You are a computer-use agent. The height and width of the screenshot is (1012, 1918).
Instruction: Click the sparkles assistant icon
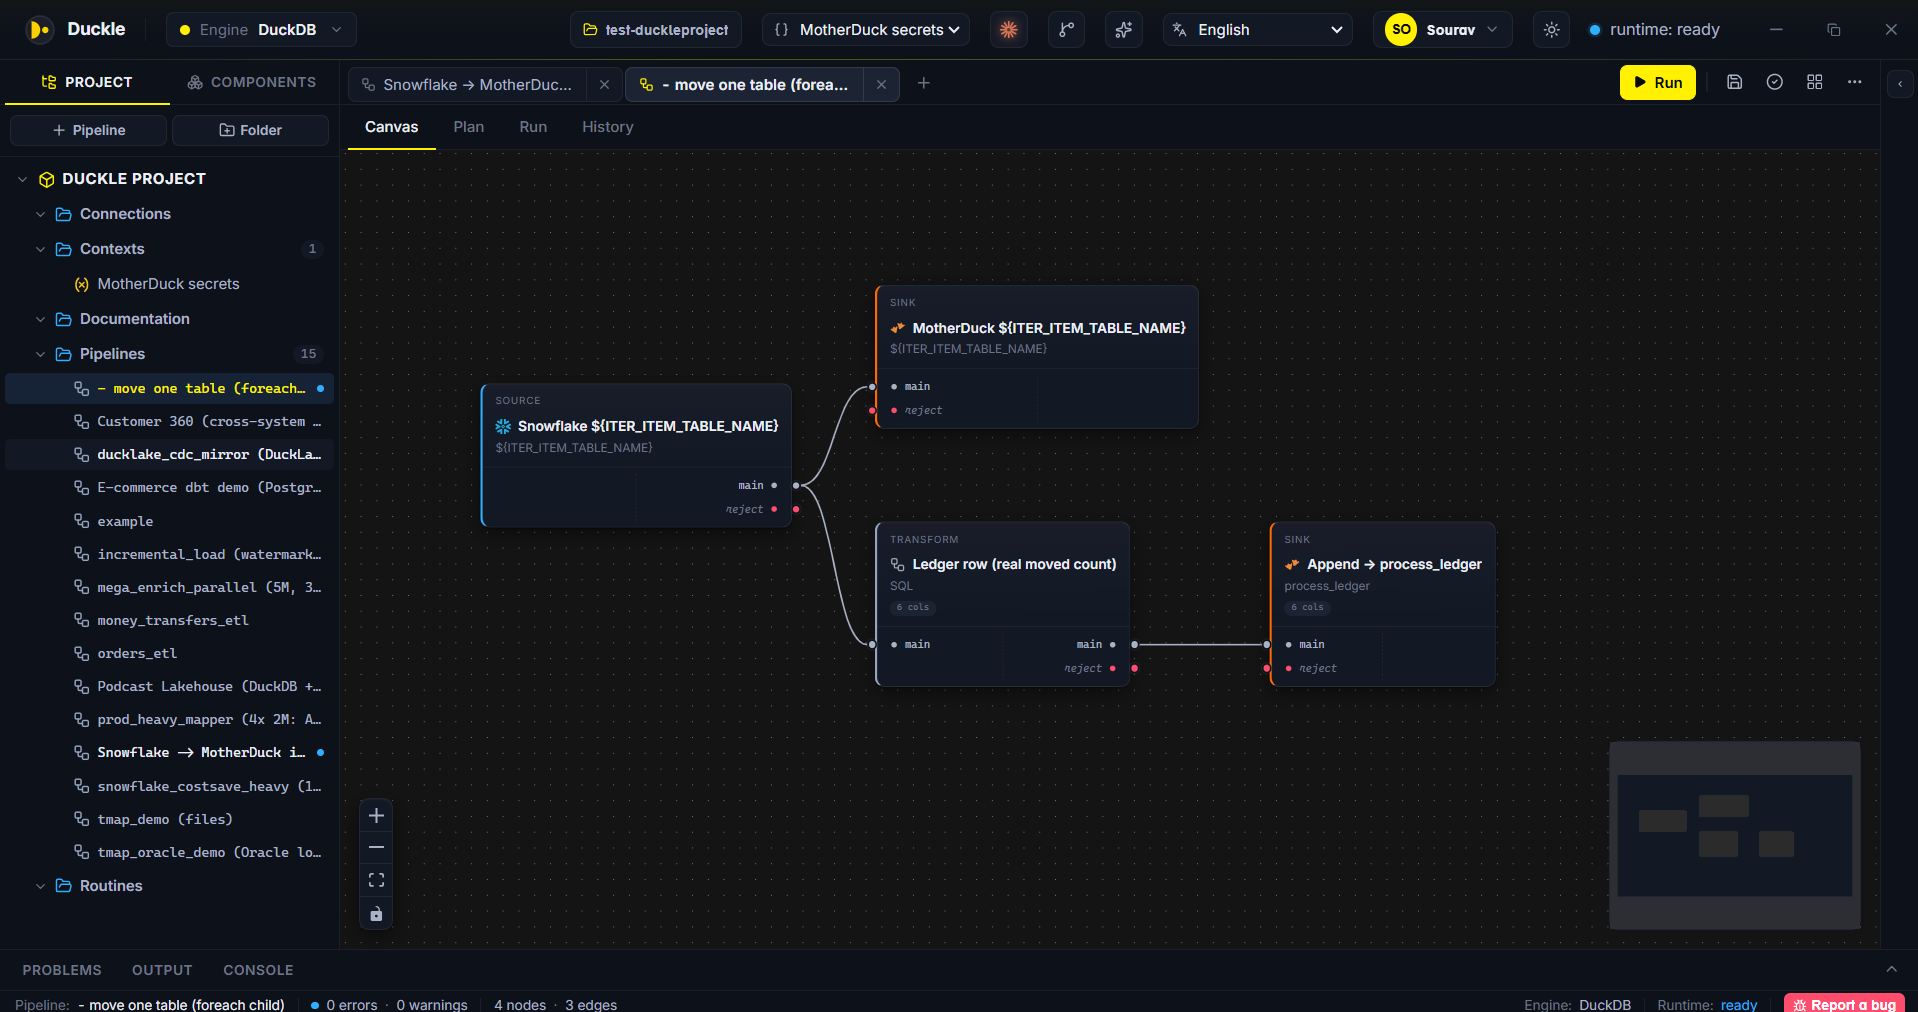(x=1124, y=30)
